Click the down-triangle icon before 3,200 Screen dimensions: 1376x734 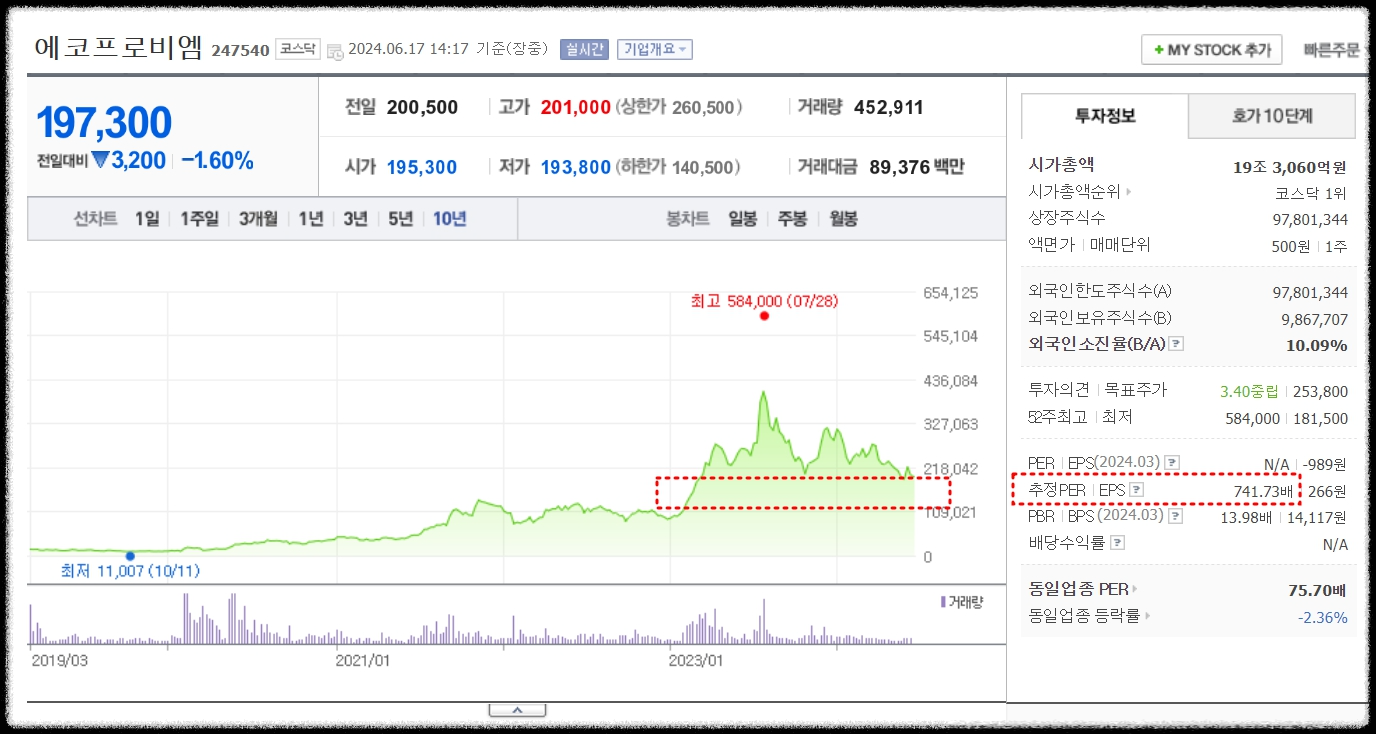[100, 160]
